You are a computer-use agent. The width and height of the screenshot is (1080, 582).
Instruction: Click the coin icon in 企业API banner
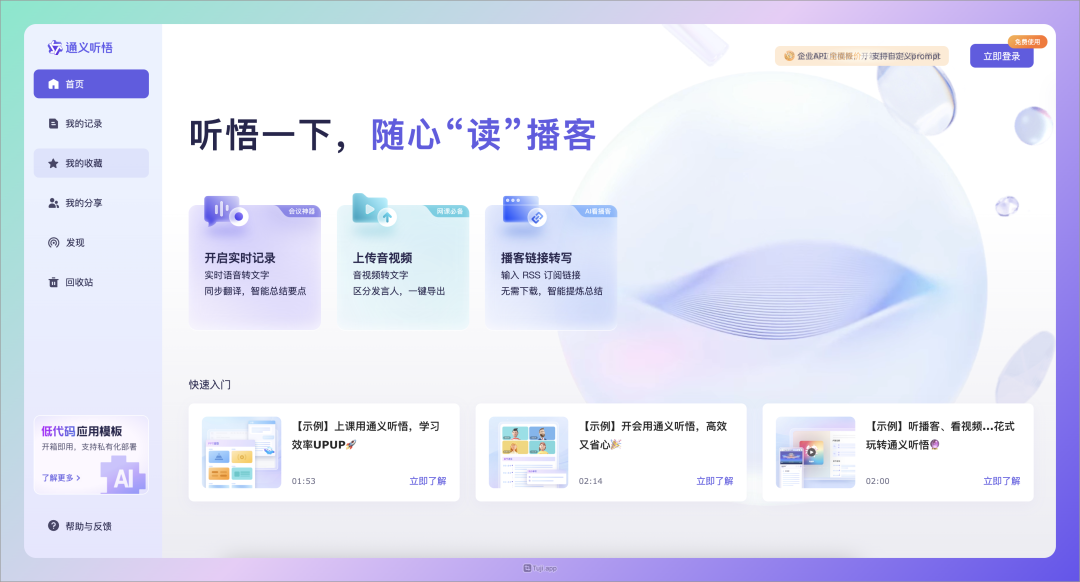789,56
